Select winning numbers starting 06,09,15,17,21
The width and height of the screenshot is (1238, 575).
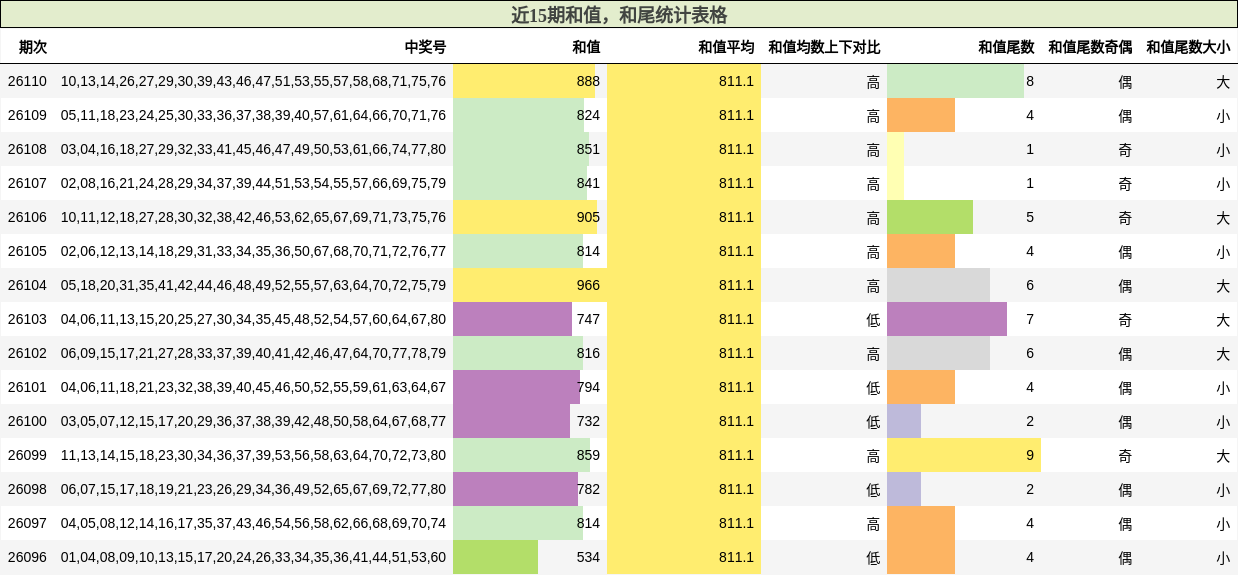tap(253, 353)
